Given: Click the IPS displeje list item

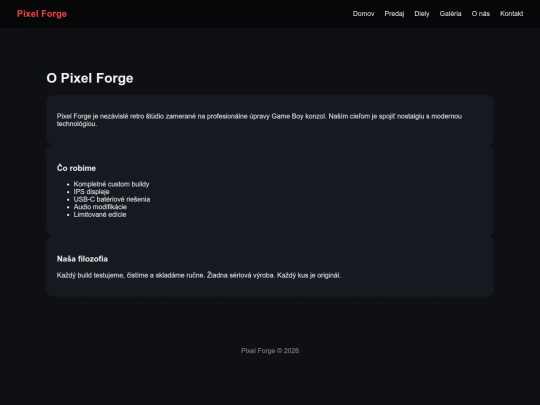Looking at the screenshot, I should [x=91, y=192].
